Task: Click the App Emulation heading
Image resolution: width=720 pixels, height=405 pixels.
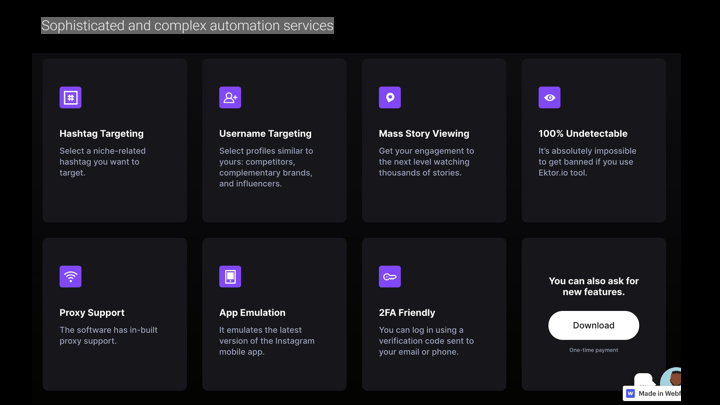Action: coord(252,312)
